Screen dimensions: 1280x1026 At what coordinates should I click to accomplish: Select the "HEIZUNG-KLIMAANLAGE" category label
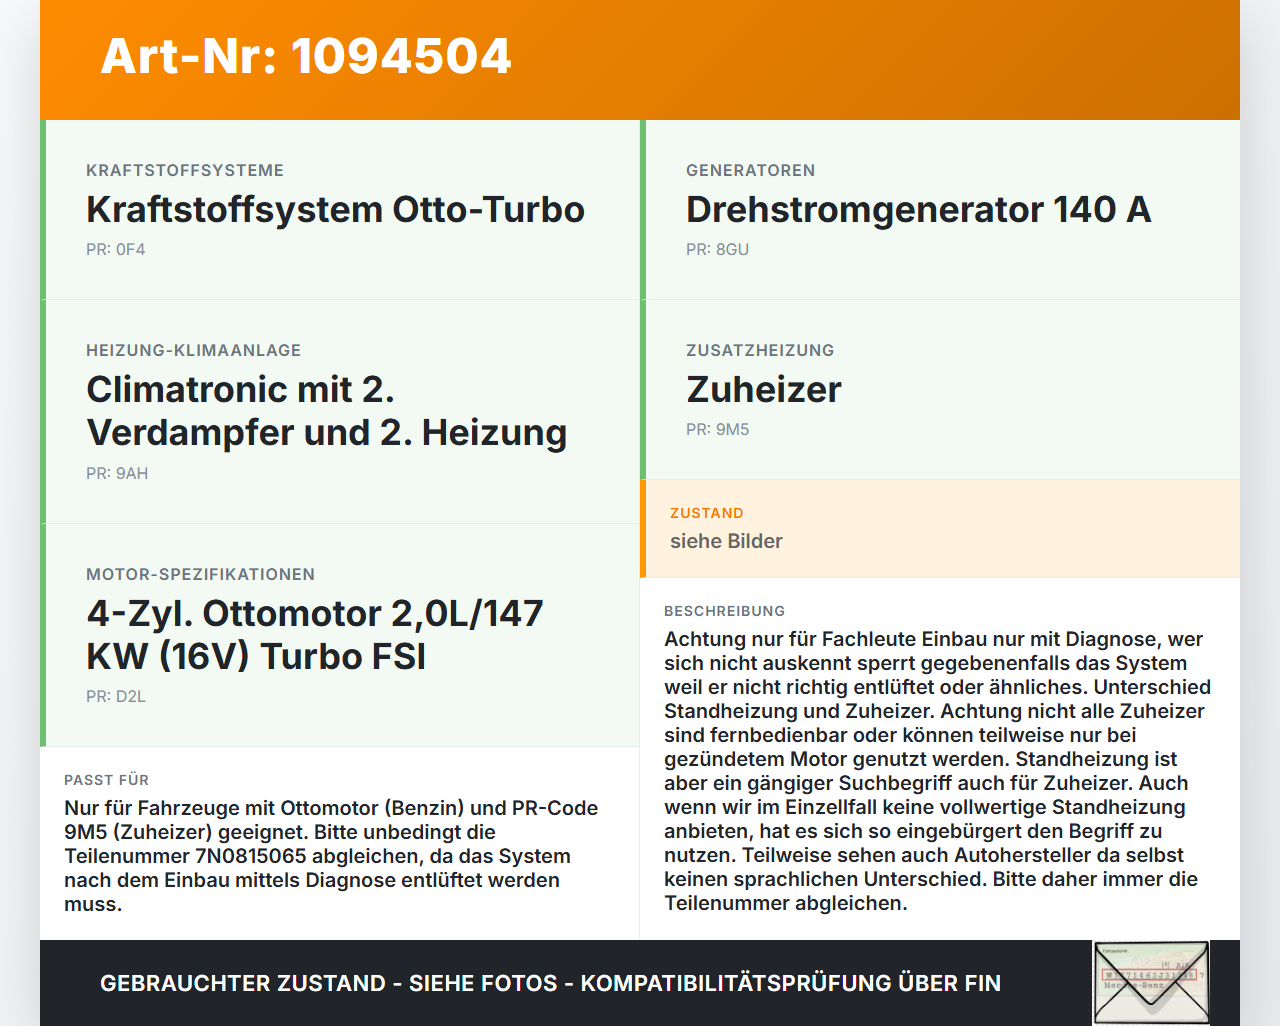(x=194, y=350)
